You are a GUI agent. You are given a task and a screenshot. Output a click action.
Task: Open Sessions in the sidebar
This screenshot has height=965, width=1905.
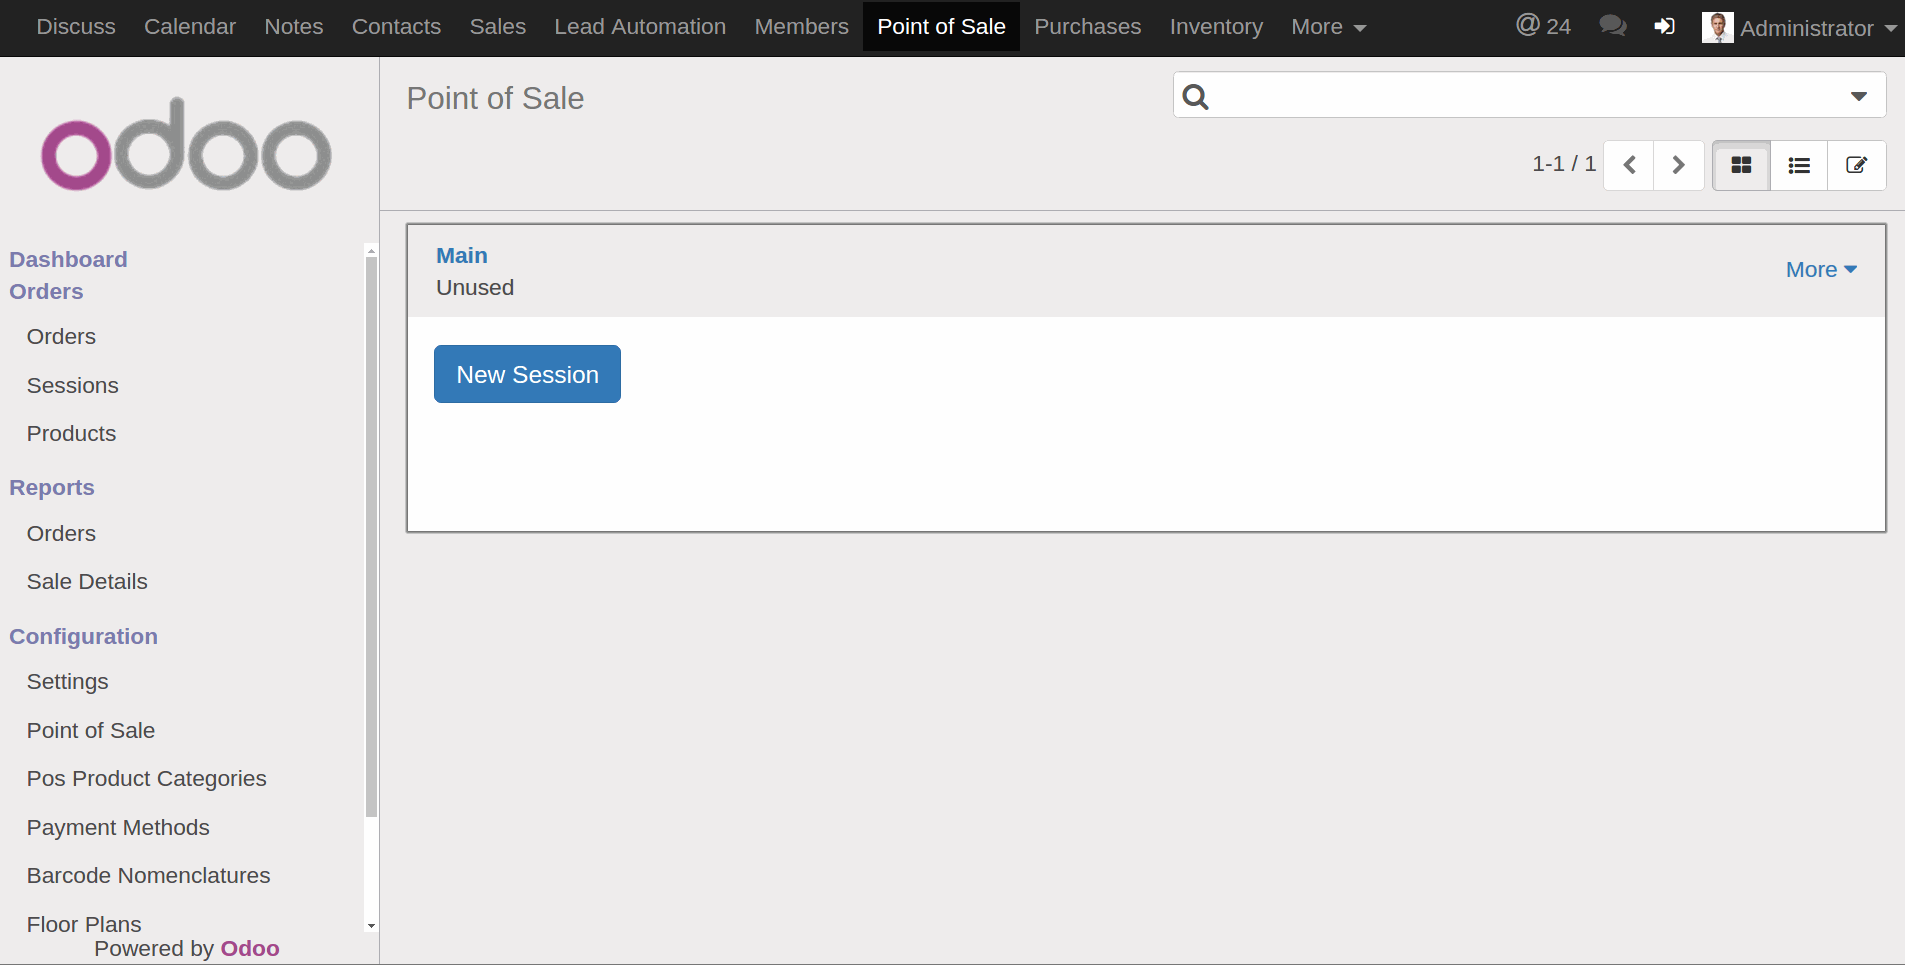coord(73,386)
